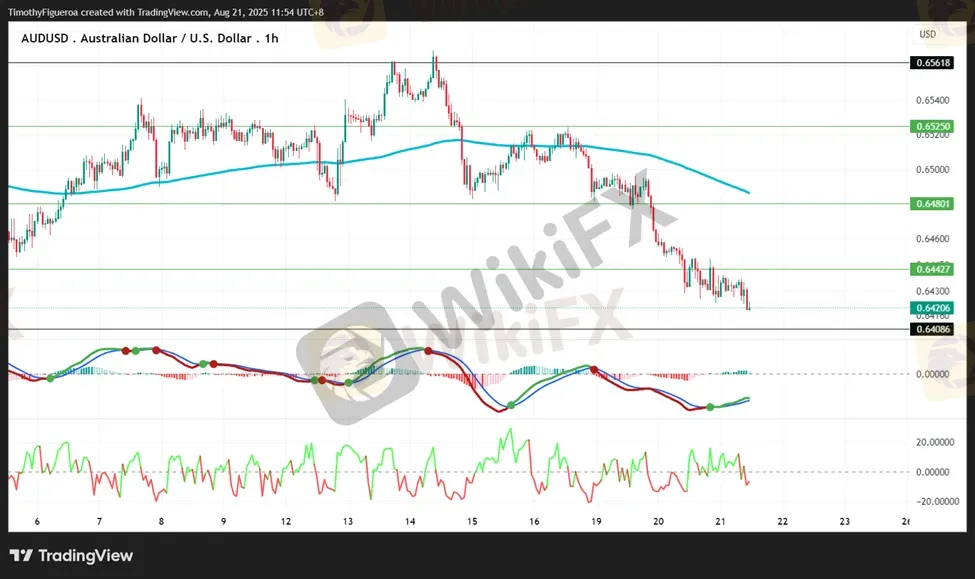Image resolution: width=975 pixels, height=579 pixels.
Task: Click the 0.64206 current price label
Action: point(932,308)
